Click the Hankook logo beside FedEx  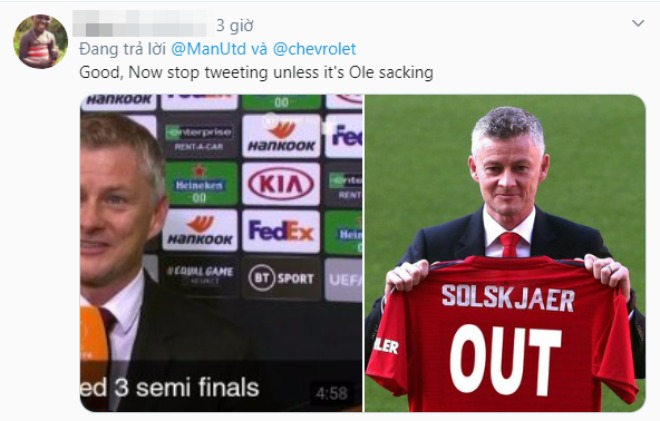click(200, 230)
